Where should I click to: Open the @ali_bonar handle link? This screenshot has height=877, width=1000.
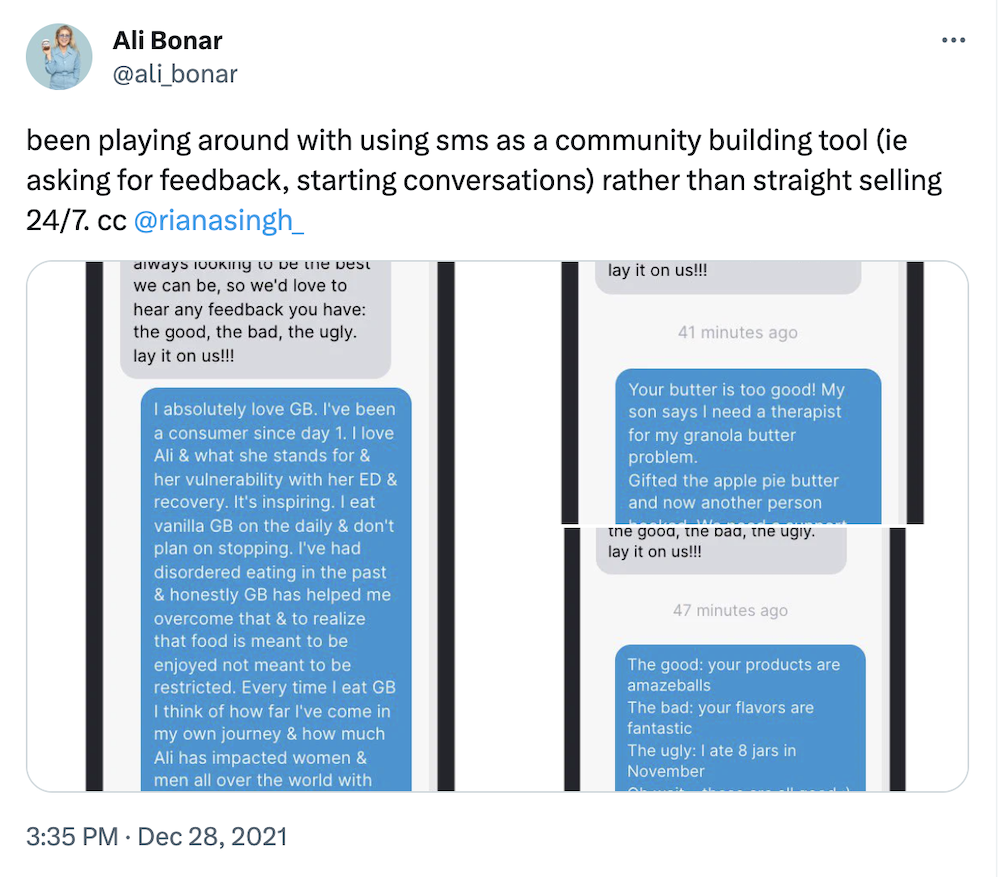coord(176,74)
